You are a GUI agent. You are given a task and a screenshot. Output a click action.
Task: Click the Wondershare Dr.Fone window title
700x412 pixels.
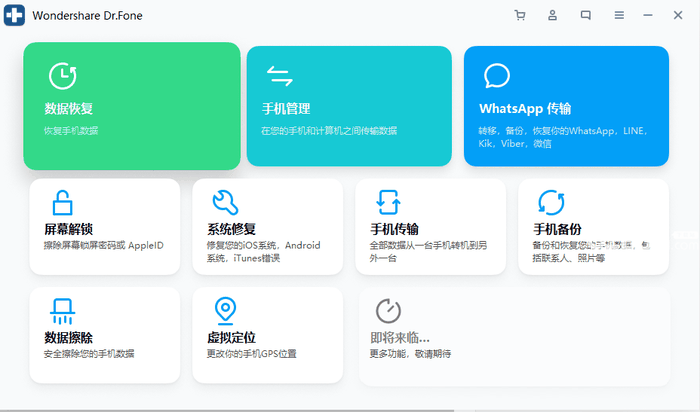tap(88, 16)
